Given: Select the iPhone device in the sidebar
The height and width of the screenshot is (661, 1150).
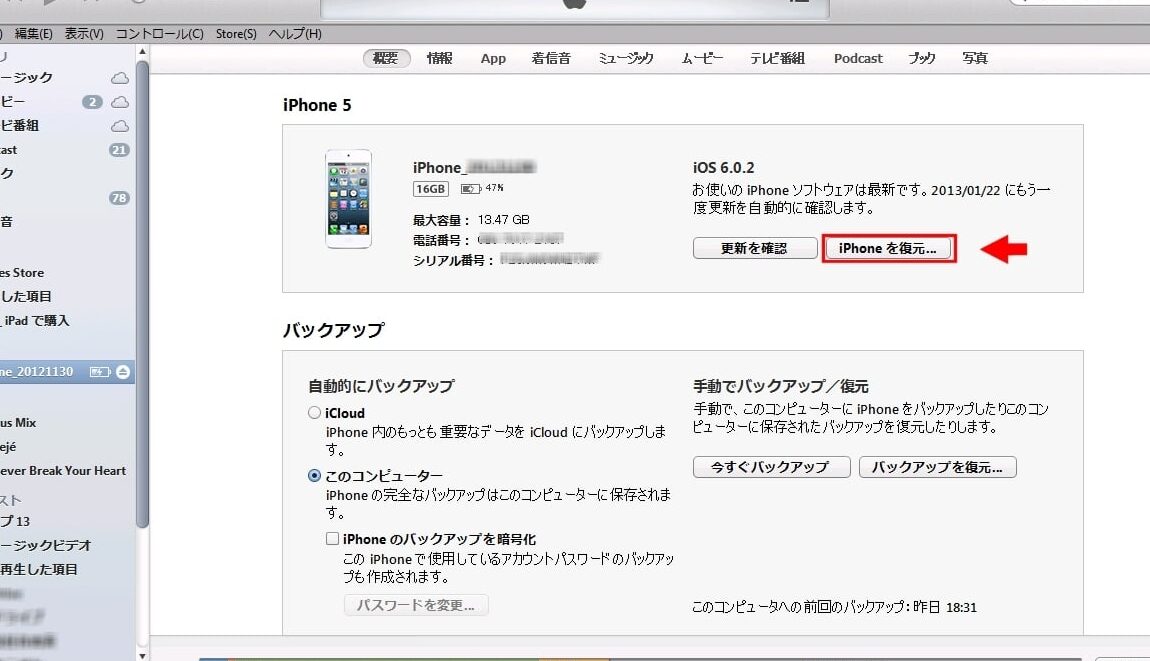Looking at the screenshot, I should [67, 372].
